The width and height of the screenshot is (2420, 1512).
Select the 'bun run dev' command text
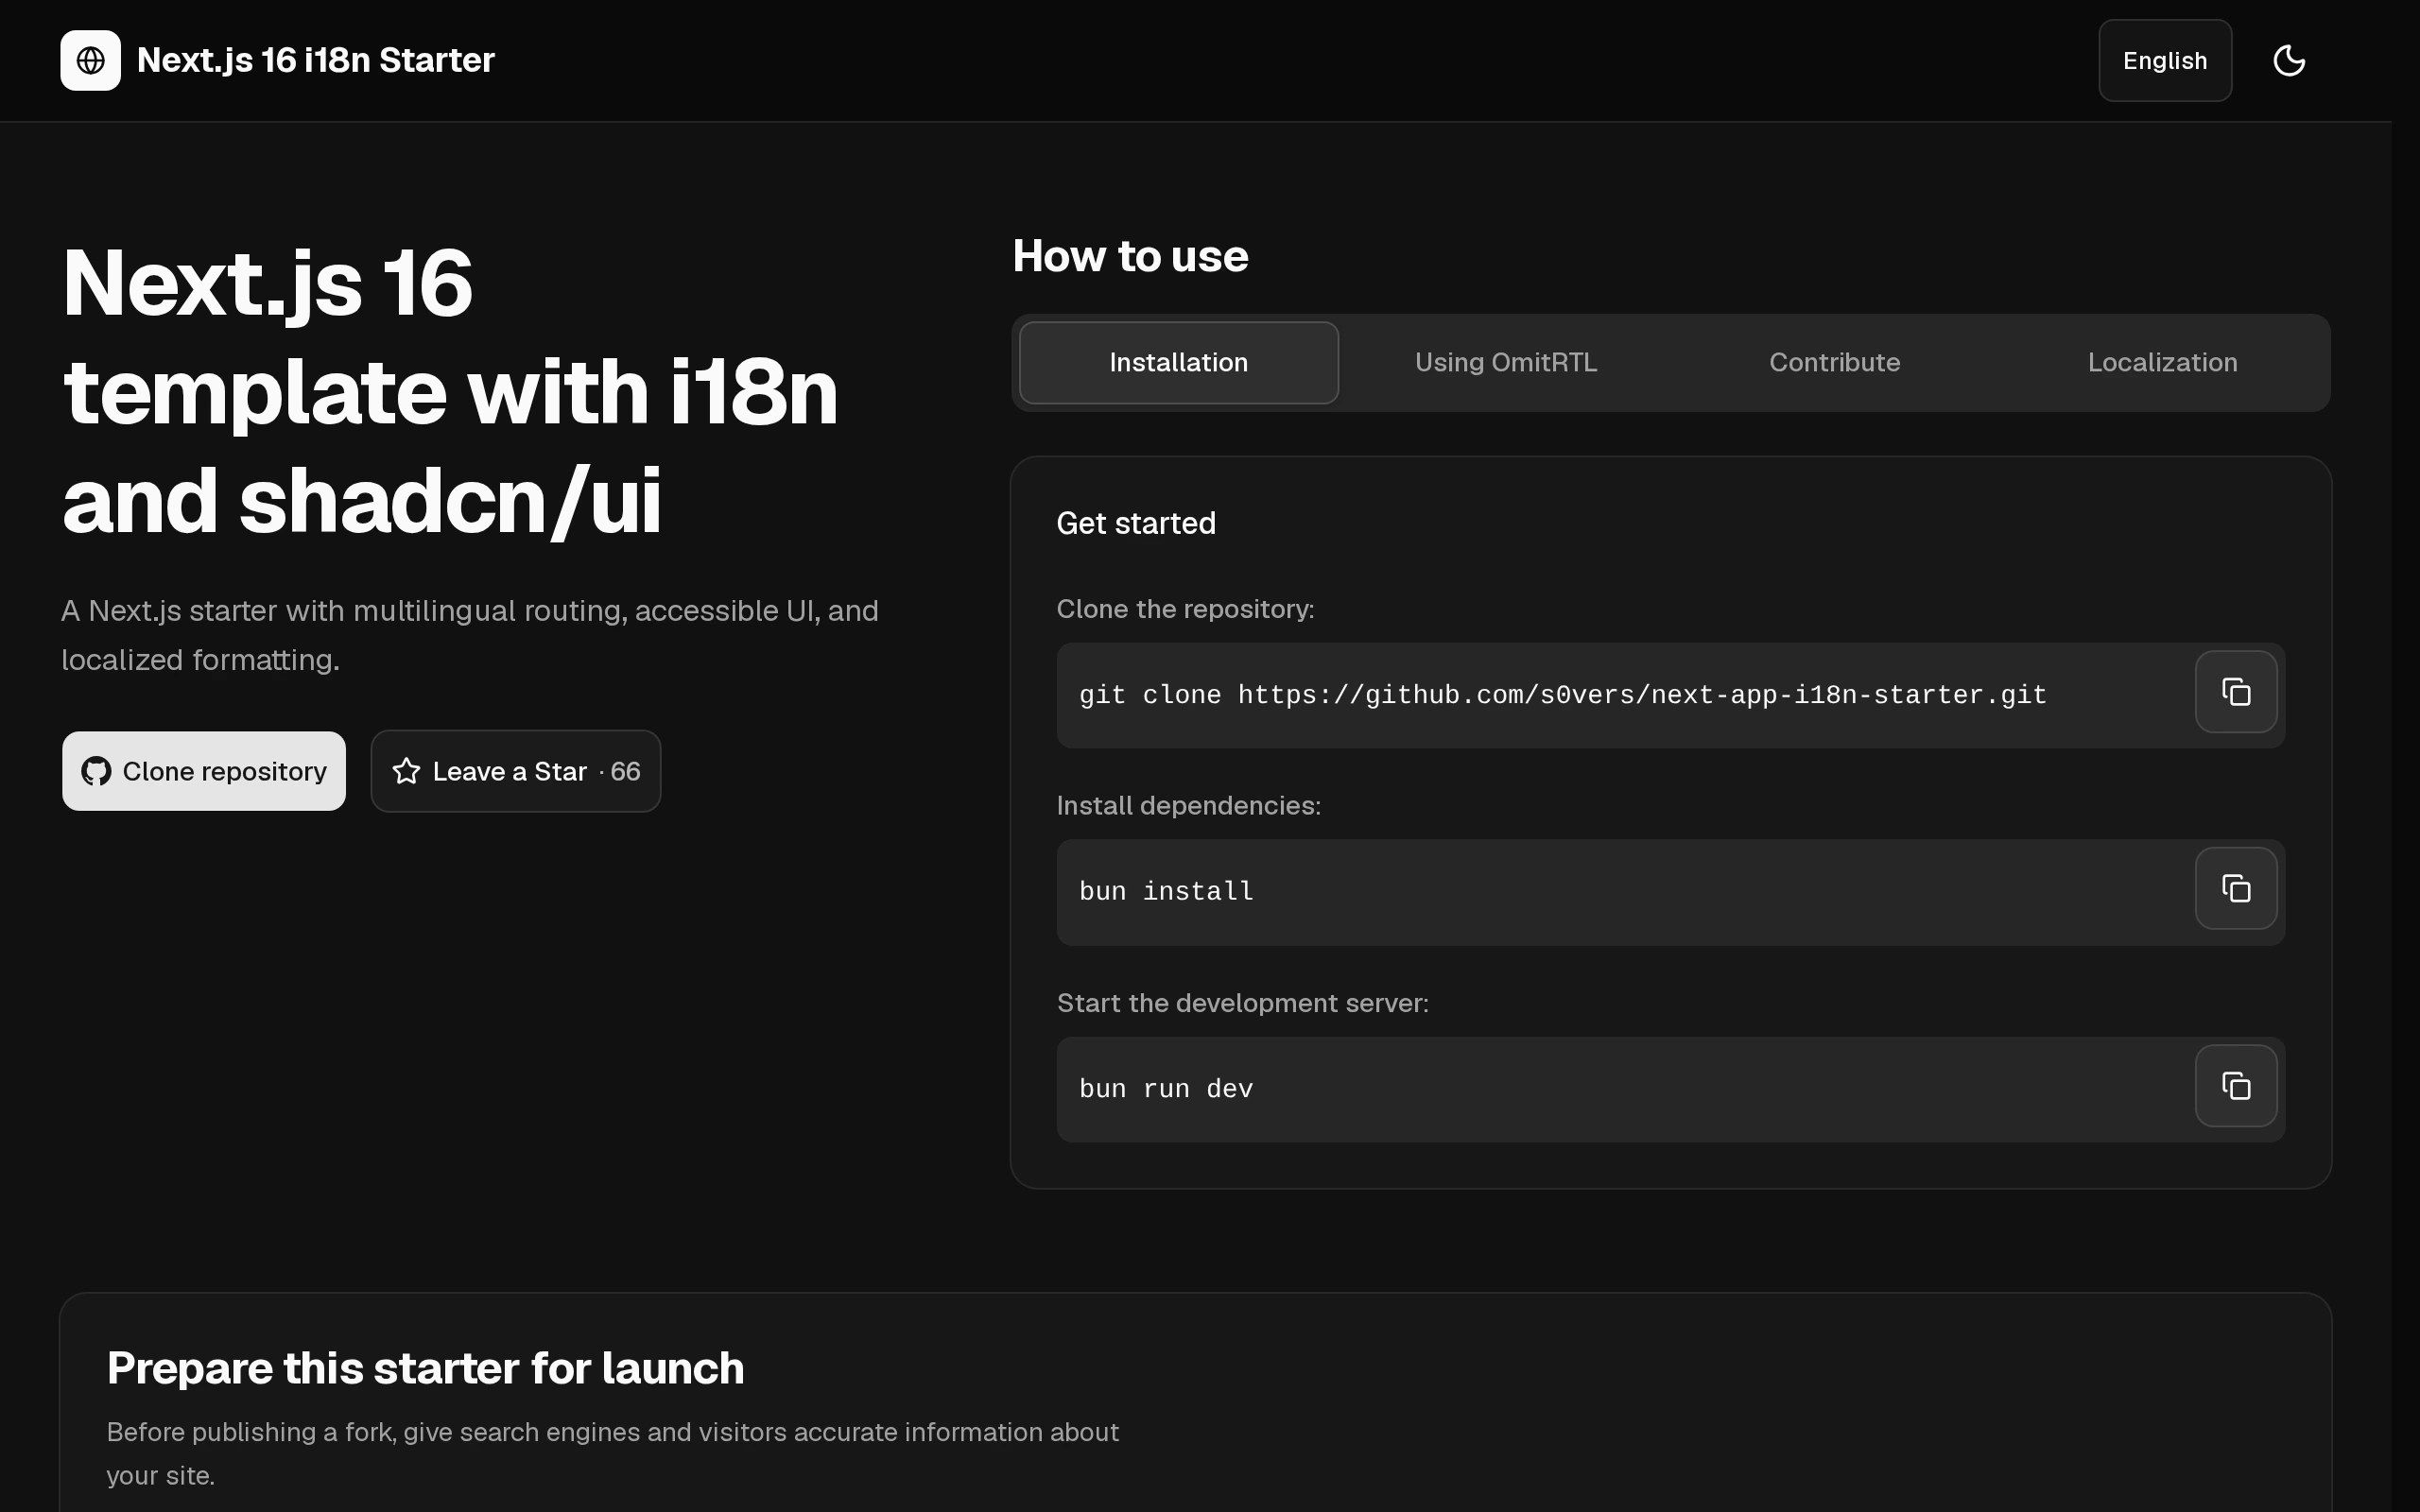pyautogui.click(x=1166, y=1089)
